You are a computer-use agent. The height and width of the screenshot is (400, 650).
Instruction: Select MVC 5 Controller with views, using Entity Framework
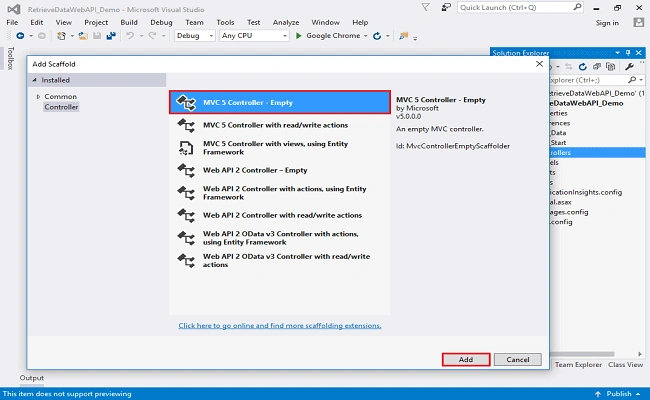click(x=280, y=148)
